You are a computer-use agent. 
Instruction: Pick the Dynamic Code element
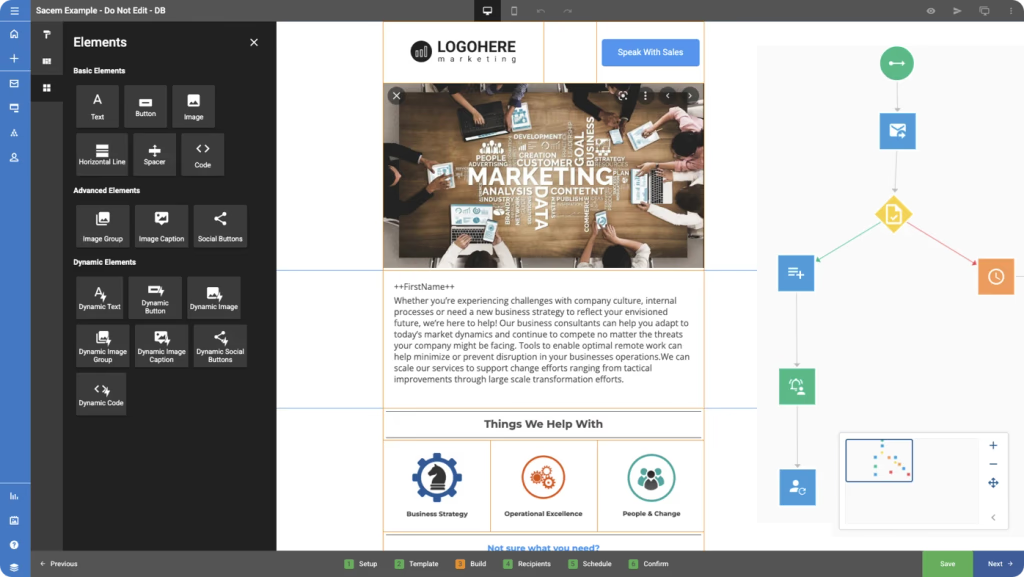click(x=101, y=394)
